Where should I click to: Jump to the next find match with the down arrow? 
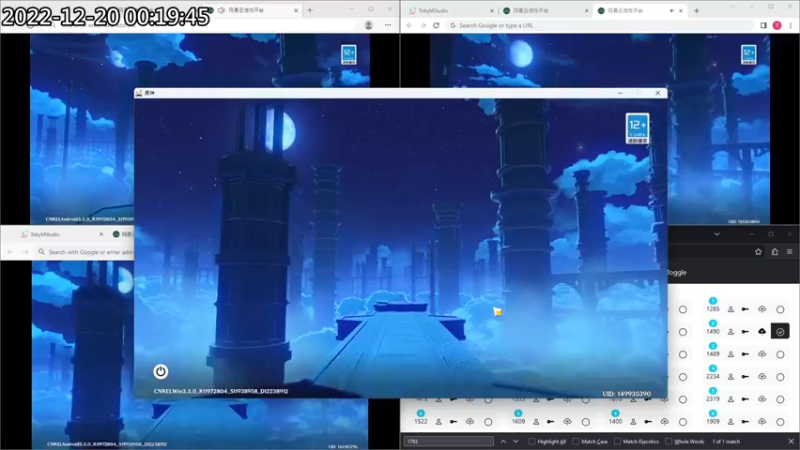click(516, 441)
